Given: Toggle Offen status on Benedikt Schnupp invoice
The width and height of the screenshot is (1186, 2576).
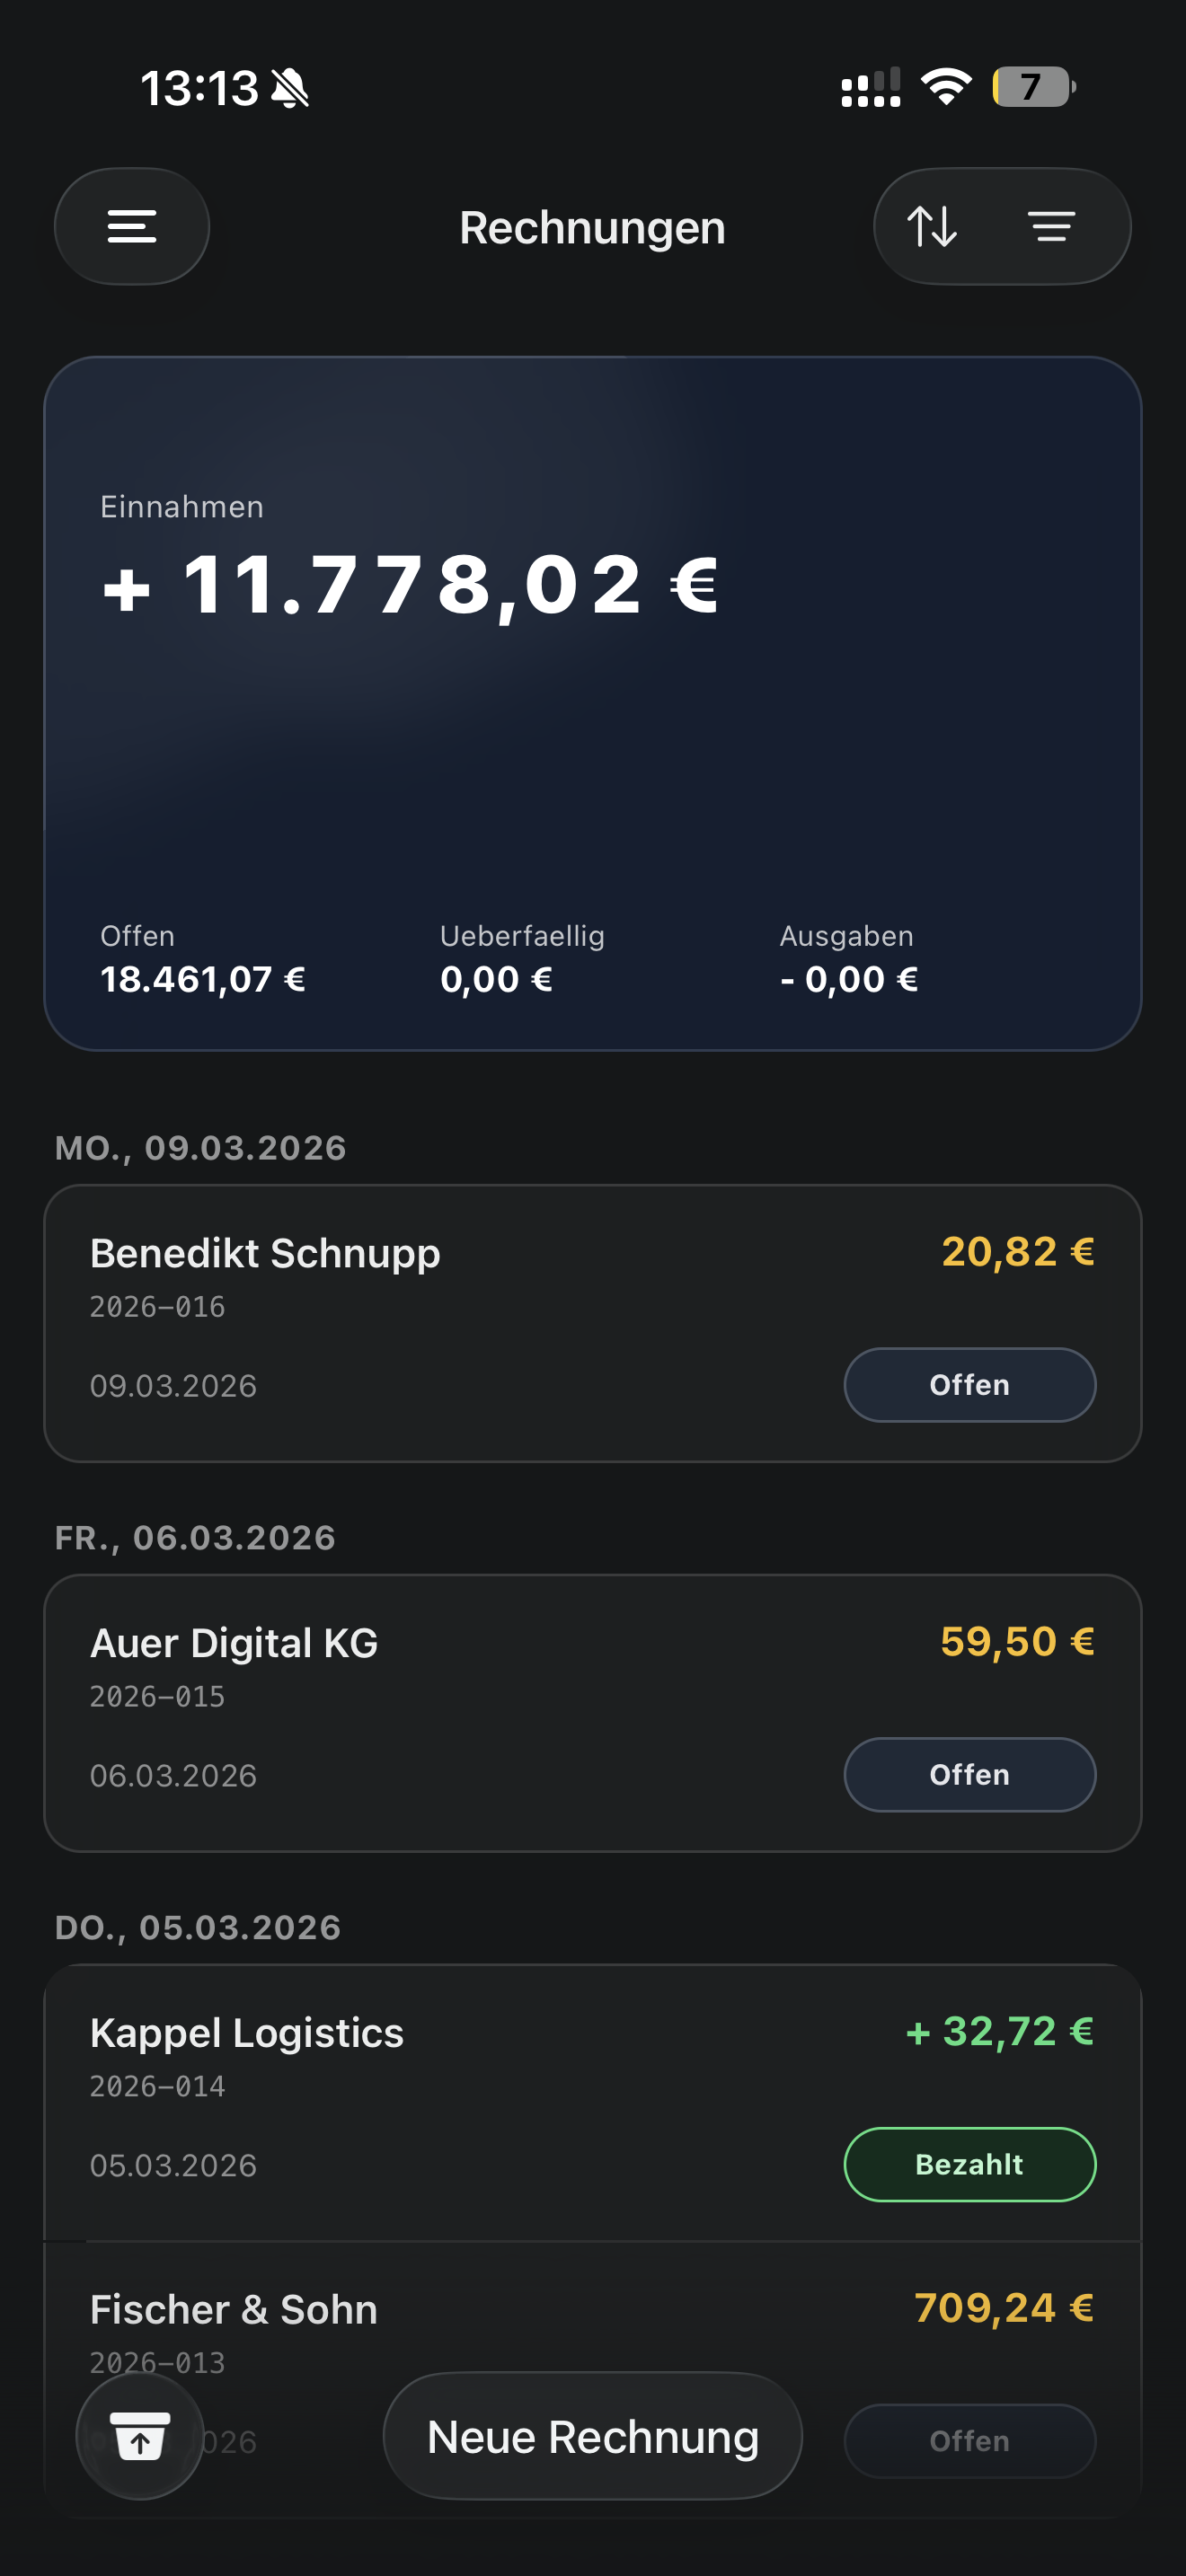Looking at the screenshot, I should (969, 1385).
